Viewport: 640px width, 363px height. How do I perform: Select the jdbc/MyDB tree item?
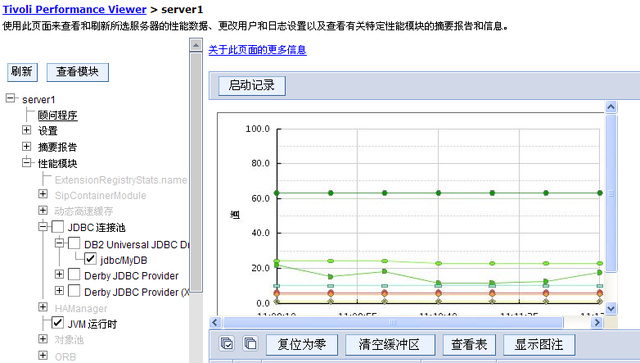(124, 260)
